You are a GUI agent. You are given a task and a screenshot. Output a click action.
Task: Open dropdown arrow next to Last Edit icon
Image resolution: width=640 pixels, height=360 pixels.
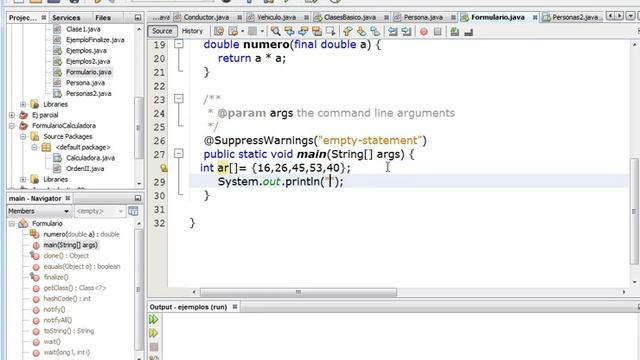(242, 31)
